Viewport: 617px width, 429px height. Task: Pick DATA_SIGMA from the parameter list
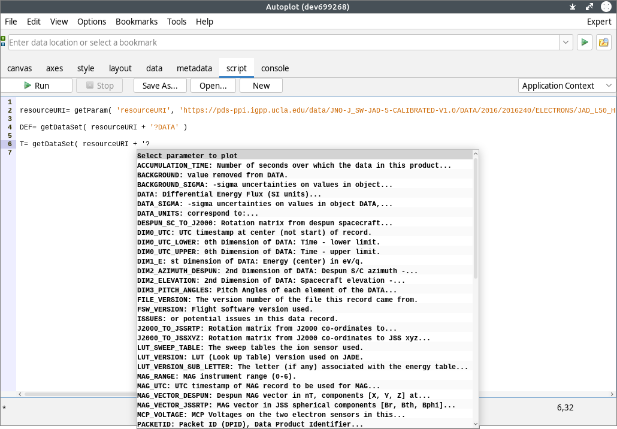pos(305,203)
